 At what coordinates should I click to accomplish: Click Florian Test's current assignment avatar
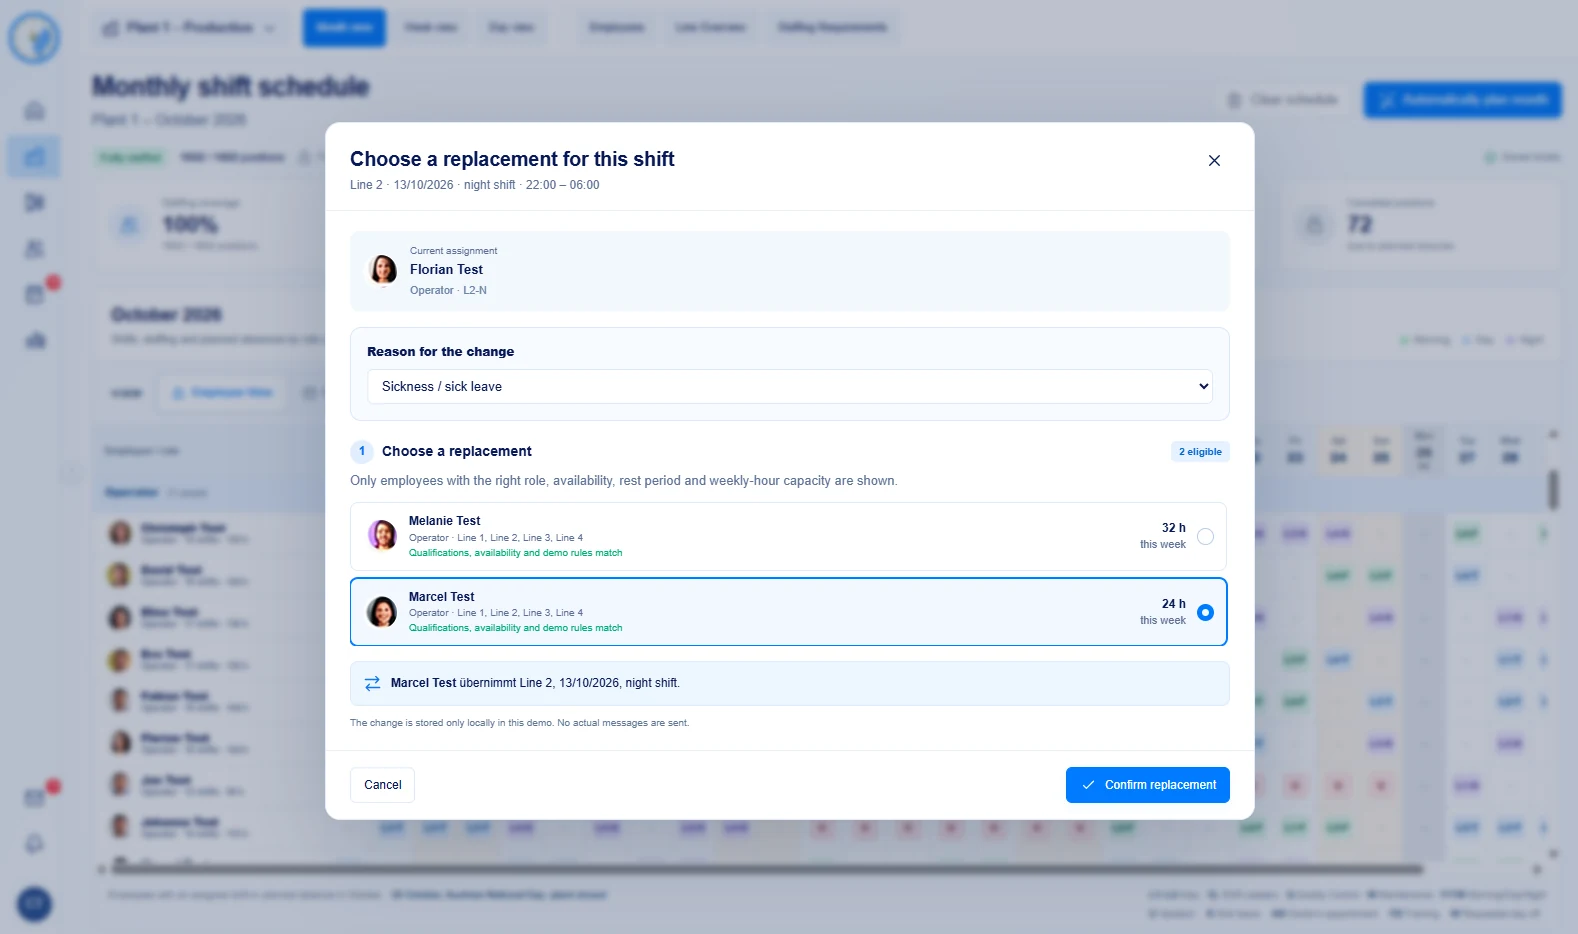(383, 270)
